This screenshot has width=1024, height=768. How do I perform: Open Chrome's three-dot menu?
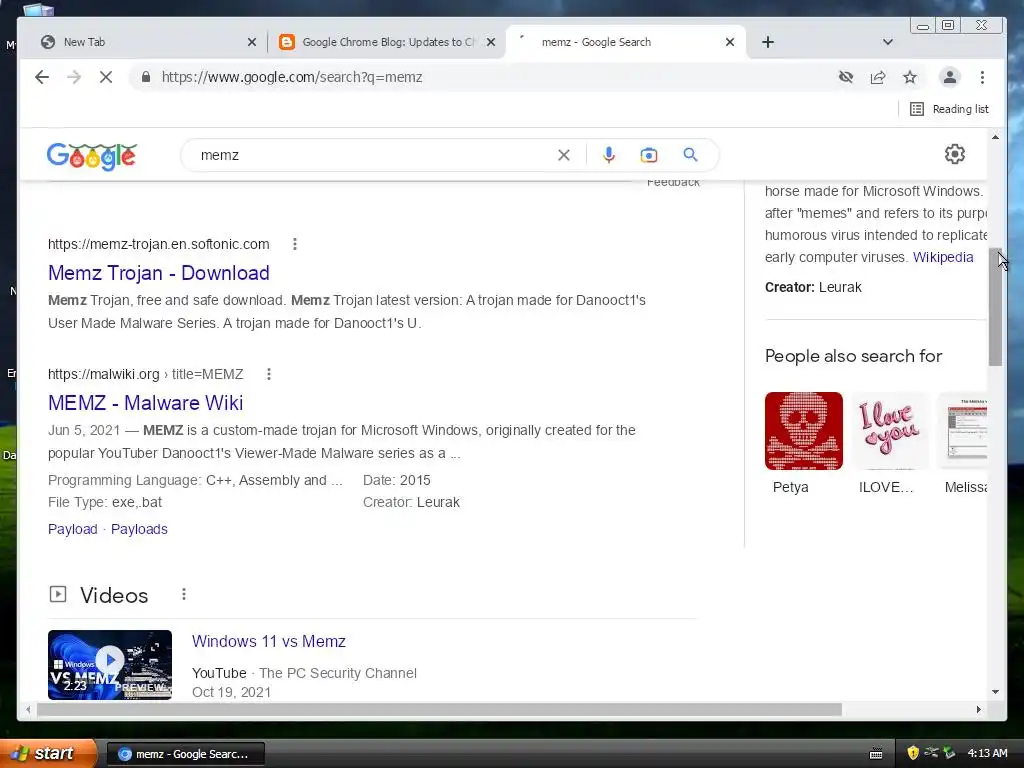[982, 77]
